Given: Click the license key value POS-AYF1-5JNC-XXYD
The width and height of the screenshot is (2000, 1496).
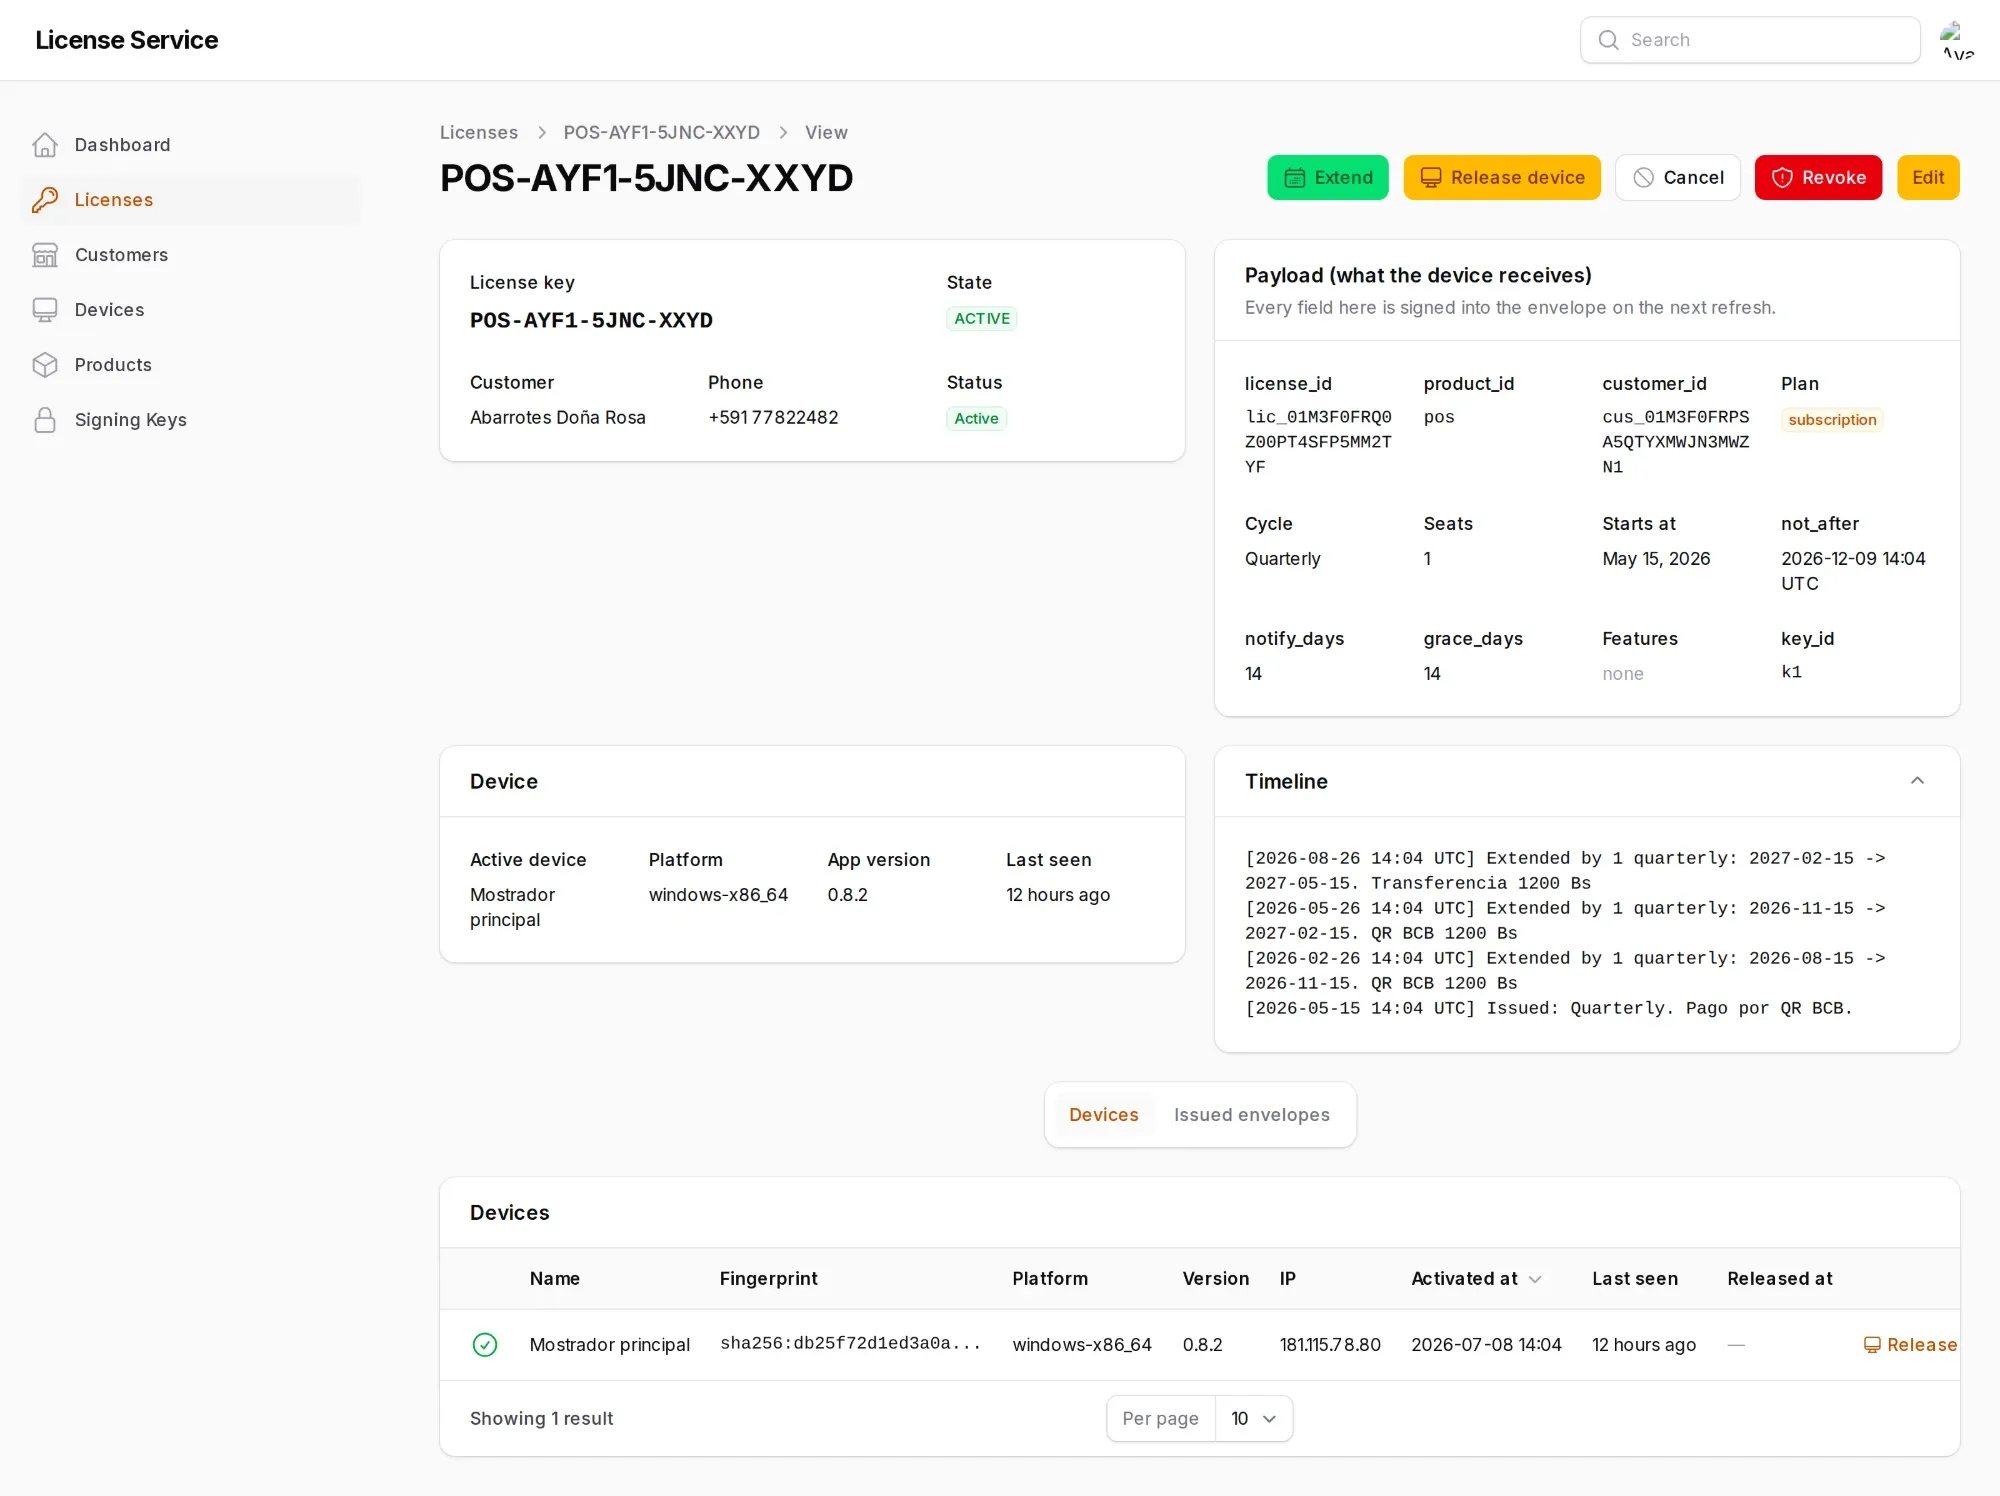Looking at the screenshot, I should click(591, 321).
